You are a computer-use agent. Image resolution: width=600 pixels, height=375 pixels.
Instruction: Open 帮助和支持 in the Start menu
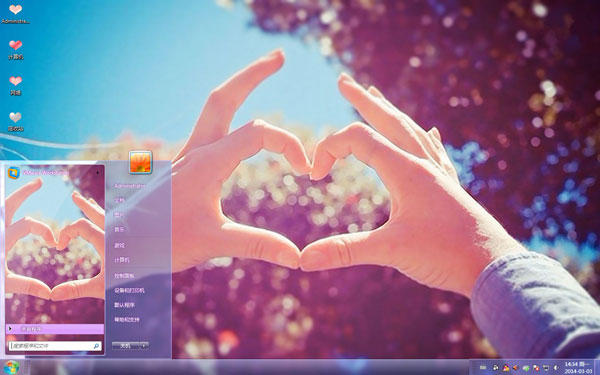(x=127, y=320)
